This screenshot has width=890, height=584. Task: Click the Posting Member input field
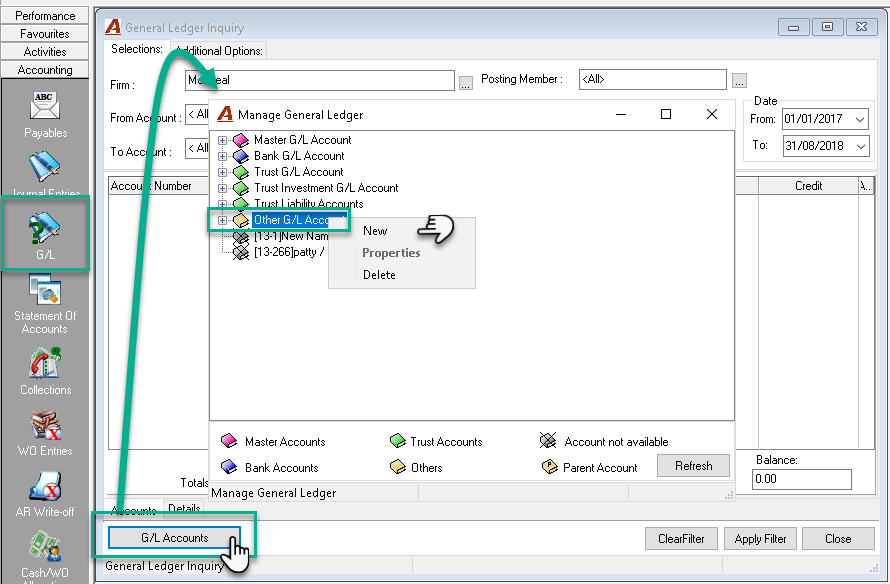[x=653, y=79]
